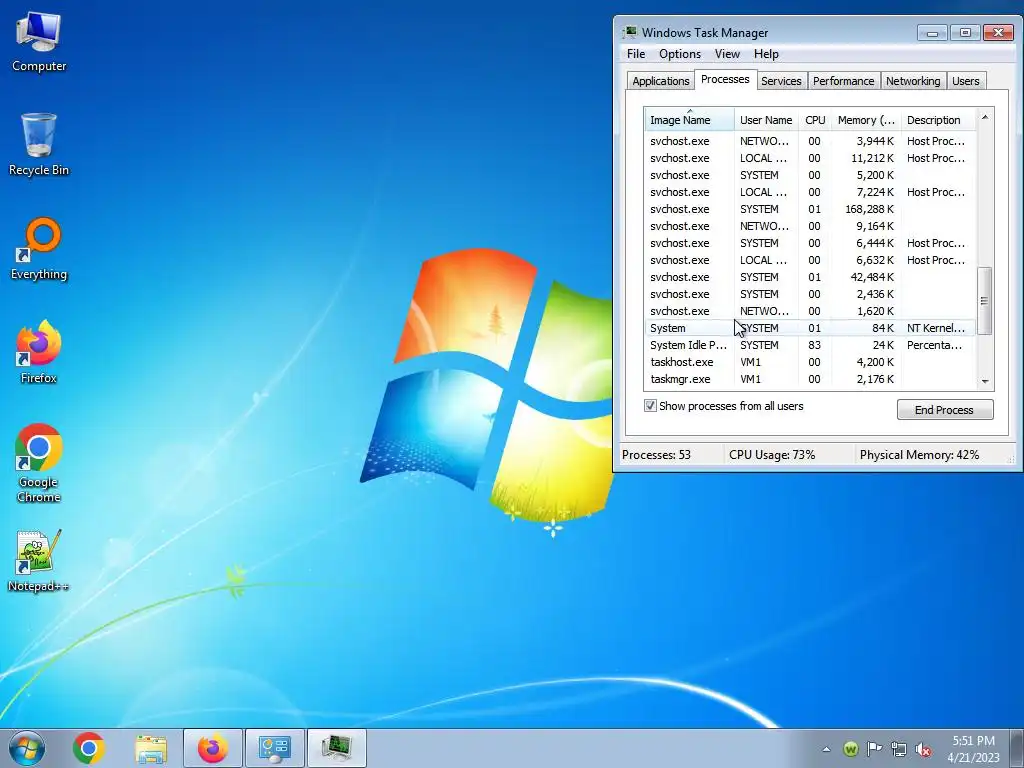Open the View menu

tap(727, 54)
